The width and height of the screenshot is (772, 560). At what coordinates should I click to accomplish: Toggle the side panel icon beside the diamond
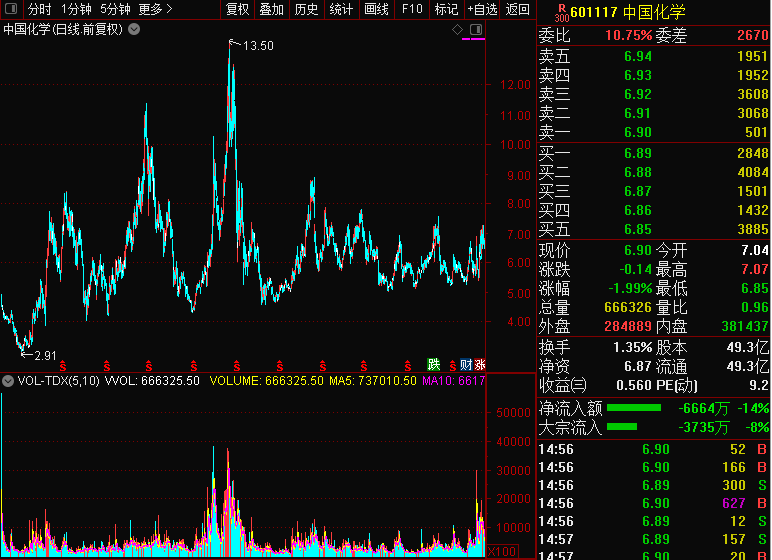click(x=476, y=30)
